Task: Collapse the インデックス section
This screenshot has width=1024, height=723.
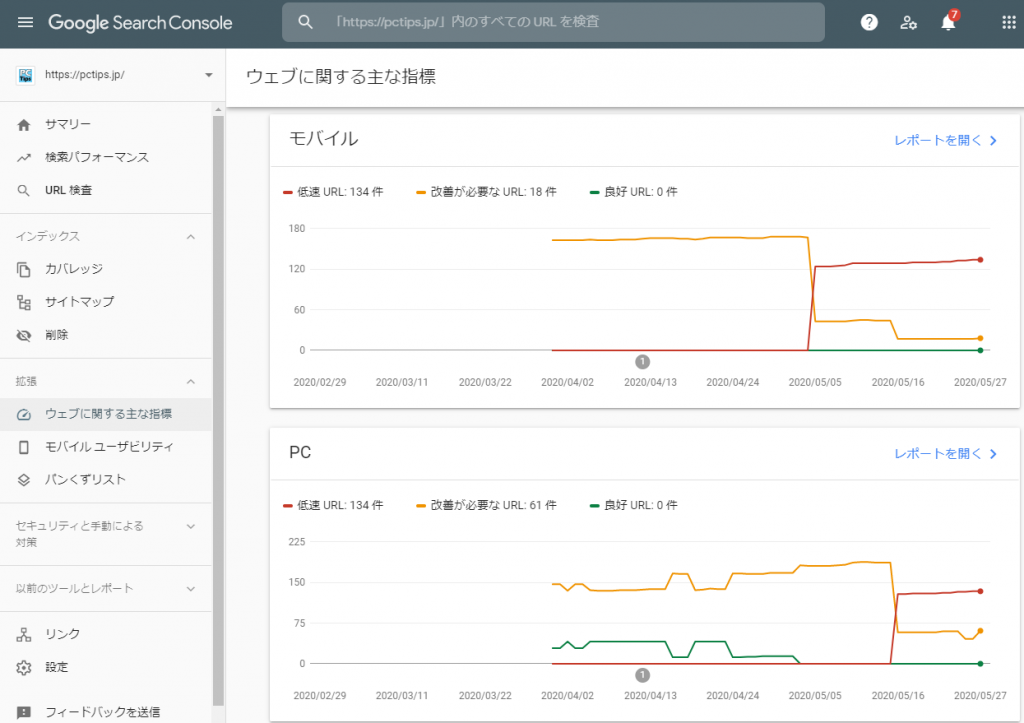Action: point(191,236)
